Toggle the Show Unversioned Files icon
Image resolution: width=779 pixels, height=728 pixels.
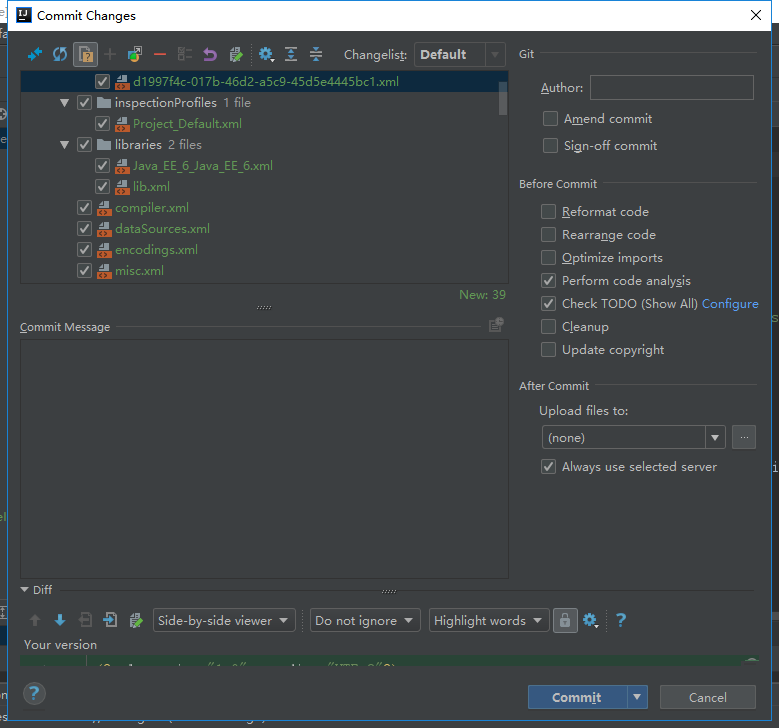tap(85, 54)
